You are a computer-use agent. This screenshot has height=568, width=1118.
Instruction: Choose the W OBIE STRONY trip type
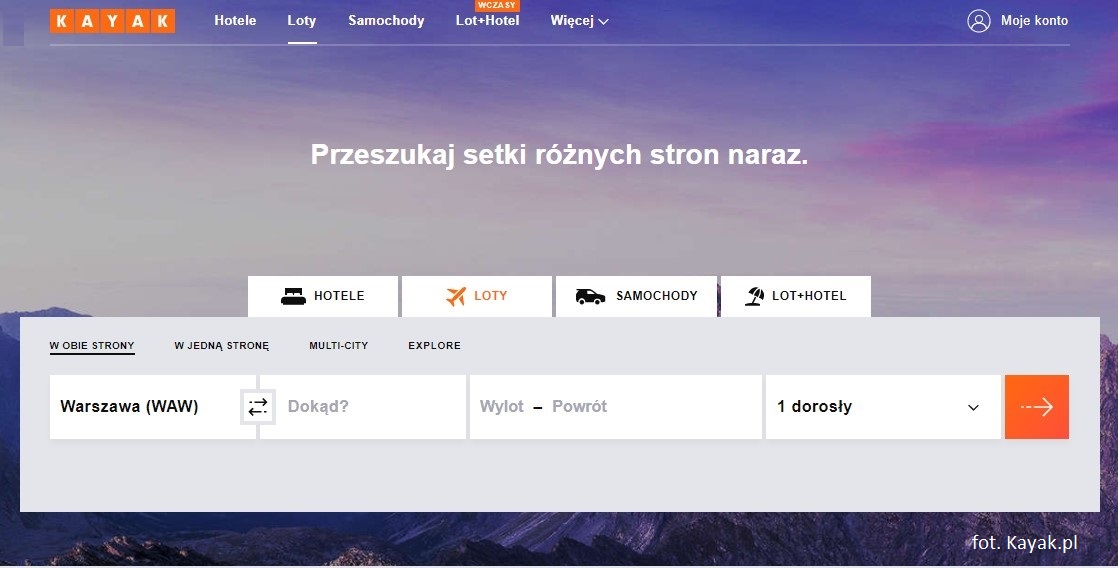(x=92, y=346)
